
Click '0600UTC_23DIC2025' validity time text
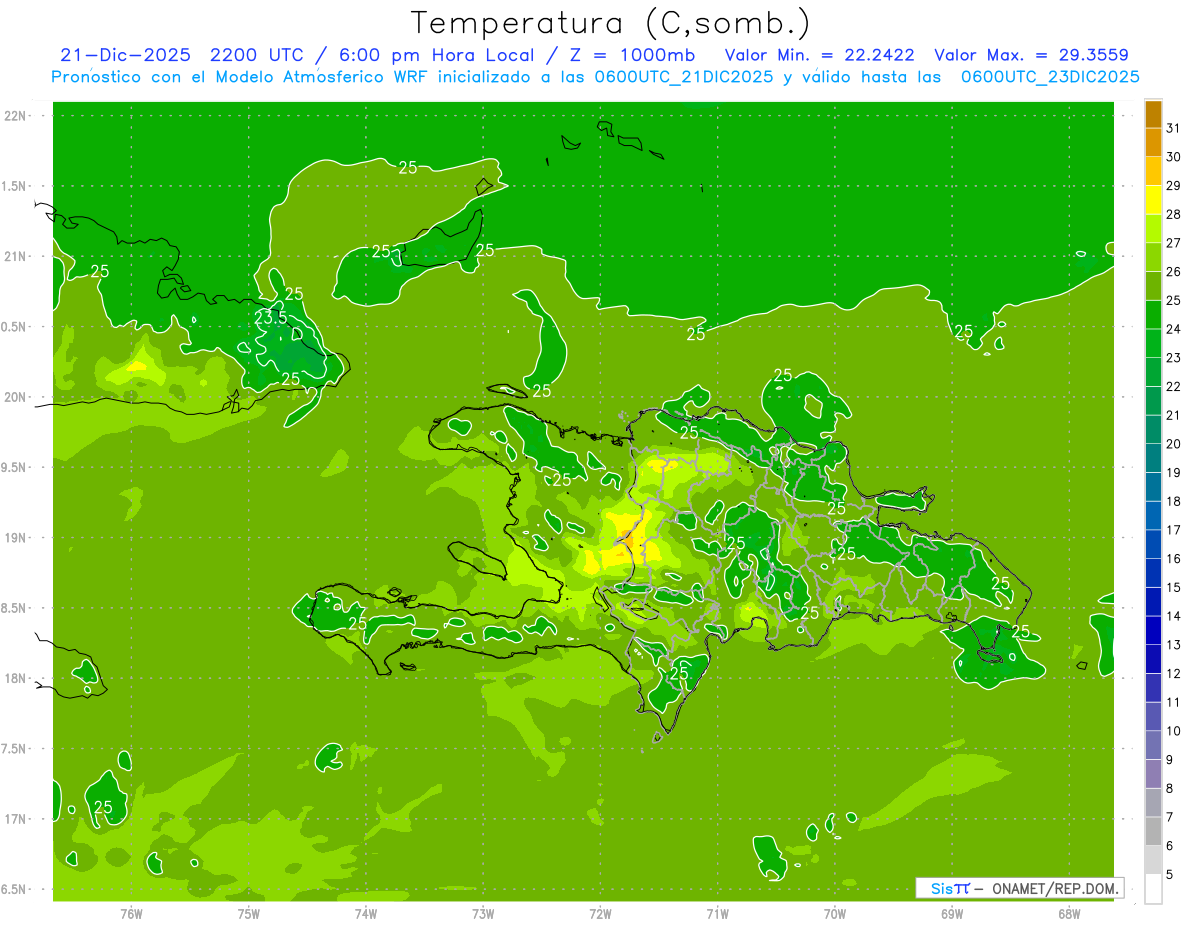[x=1050, y=77]
